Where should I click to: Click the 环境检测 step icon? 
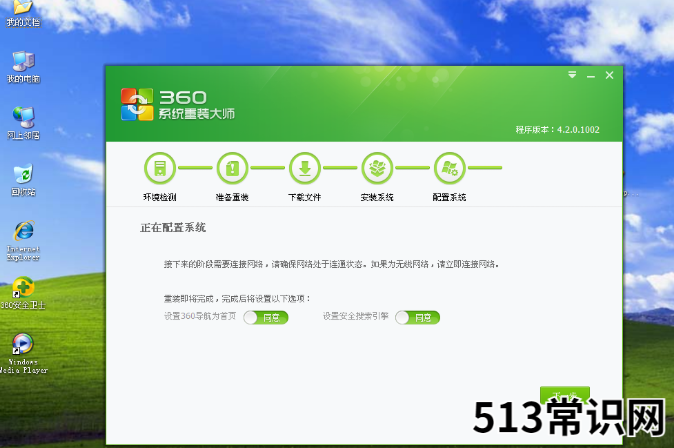click(x=159, y=168)
